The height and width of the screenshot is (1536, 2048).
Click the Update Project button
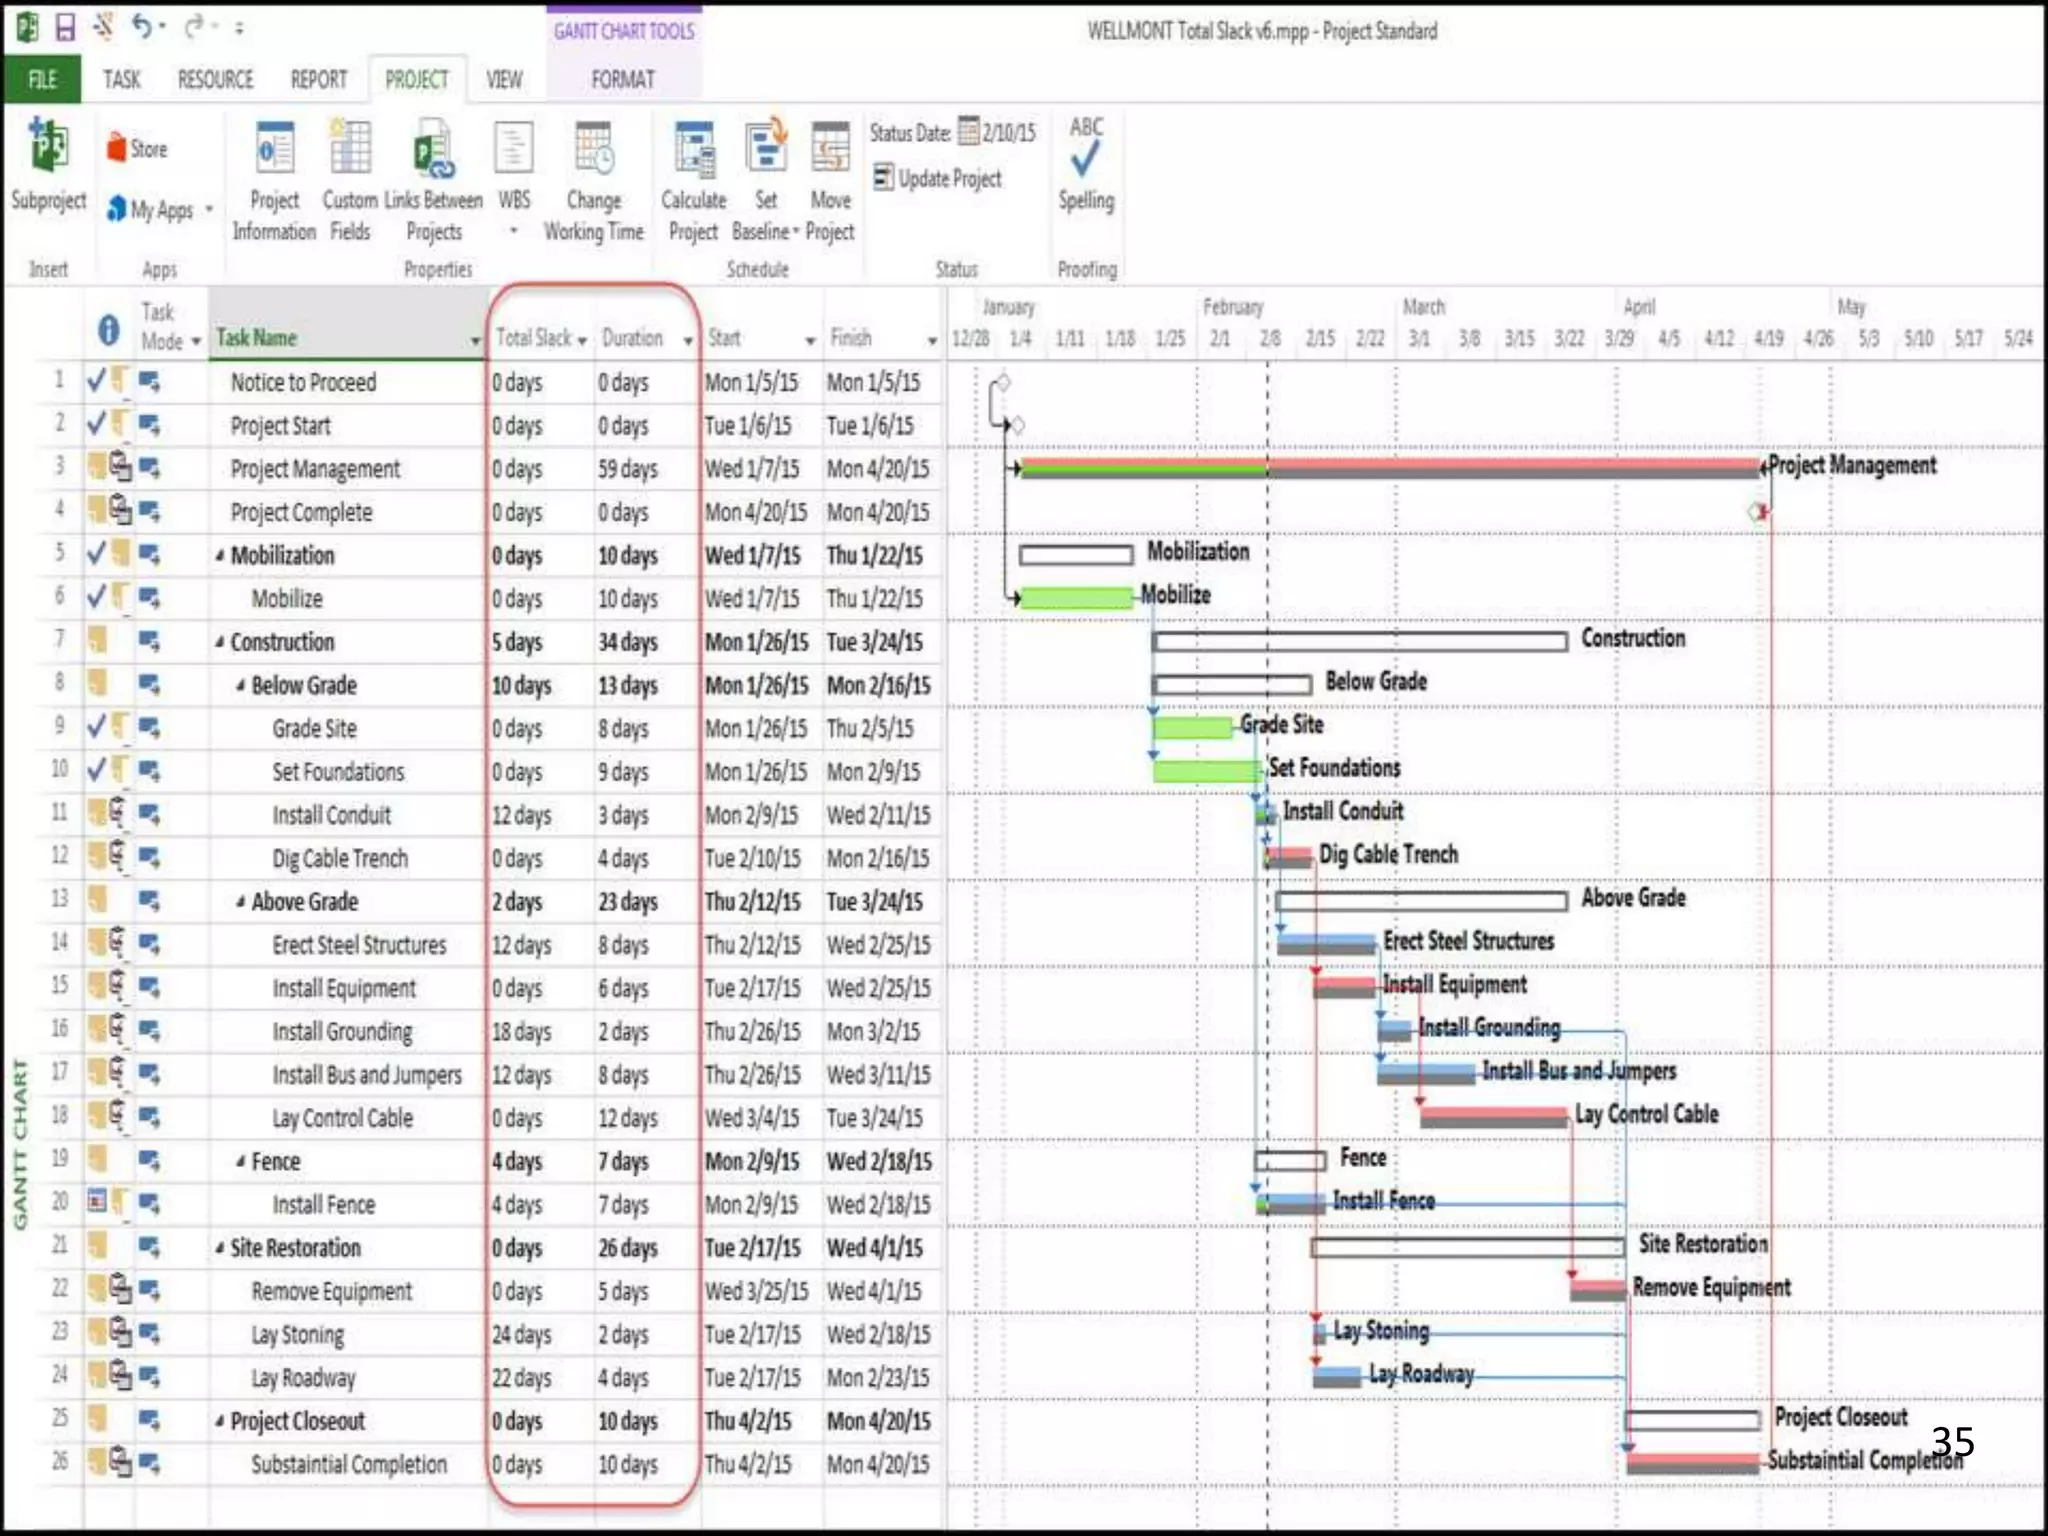click(x=938, y=178)
